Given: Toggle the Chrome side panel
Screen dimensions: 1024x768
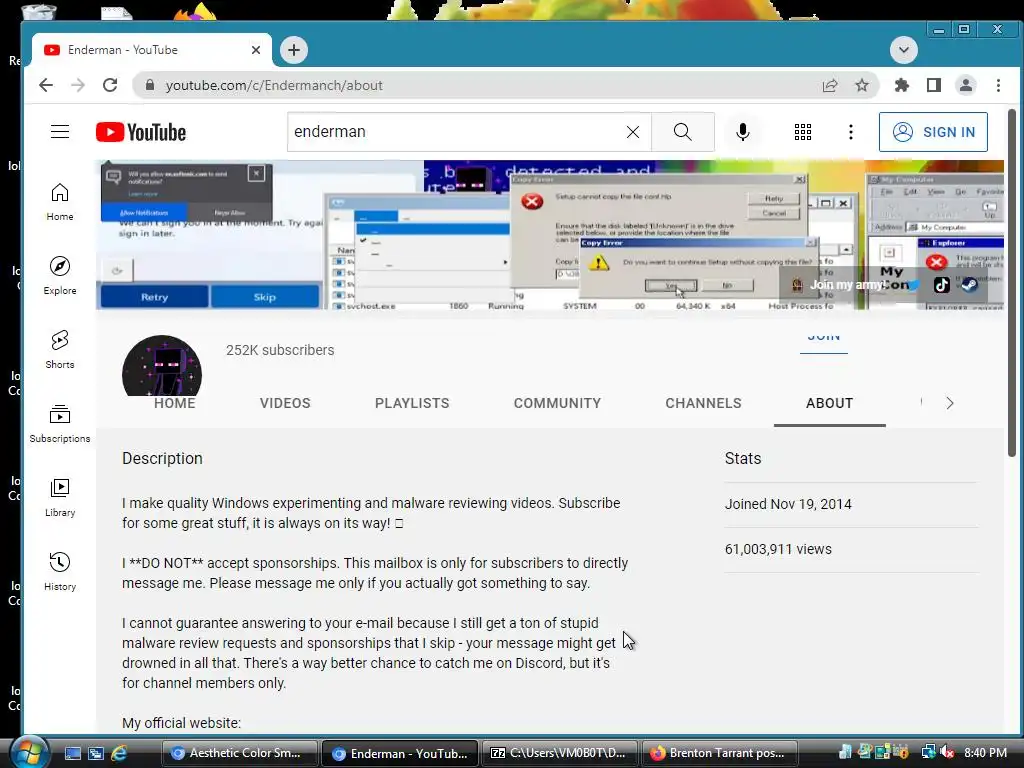Looking at the screenshot, I should click(934, 85).
